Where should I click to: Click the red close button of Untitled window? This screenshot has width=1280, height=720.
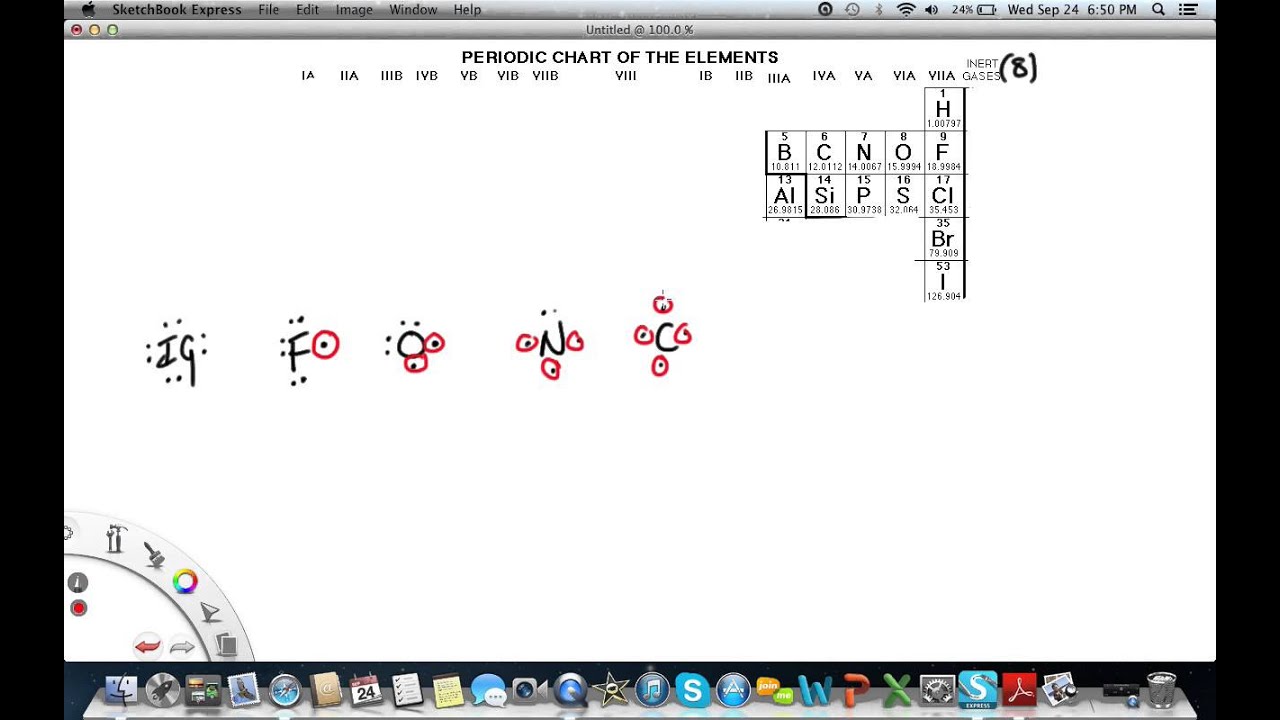point(77,30)
